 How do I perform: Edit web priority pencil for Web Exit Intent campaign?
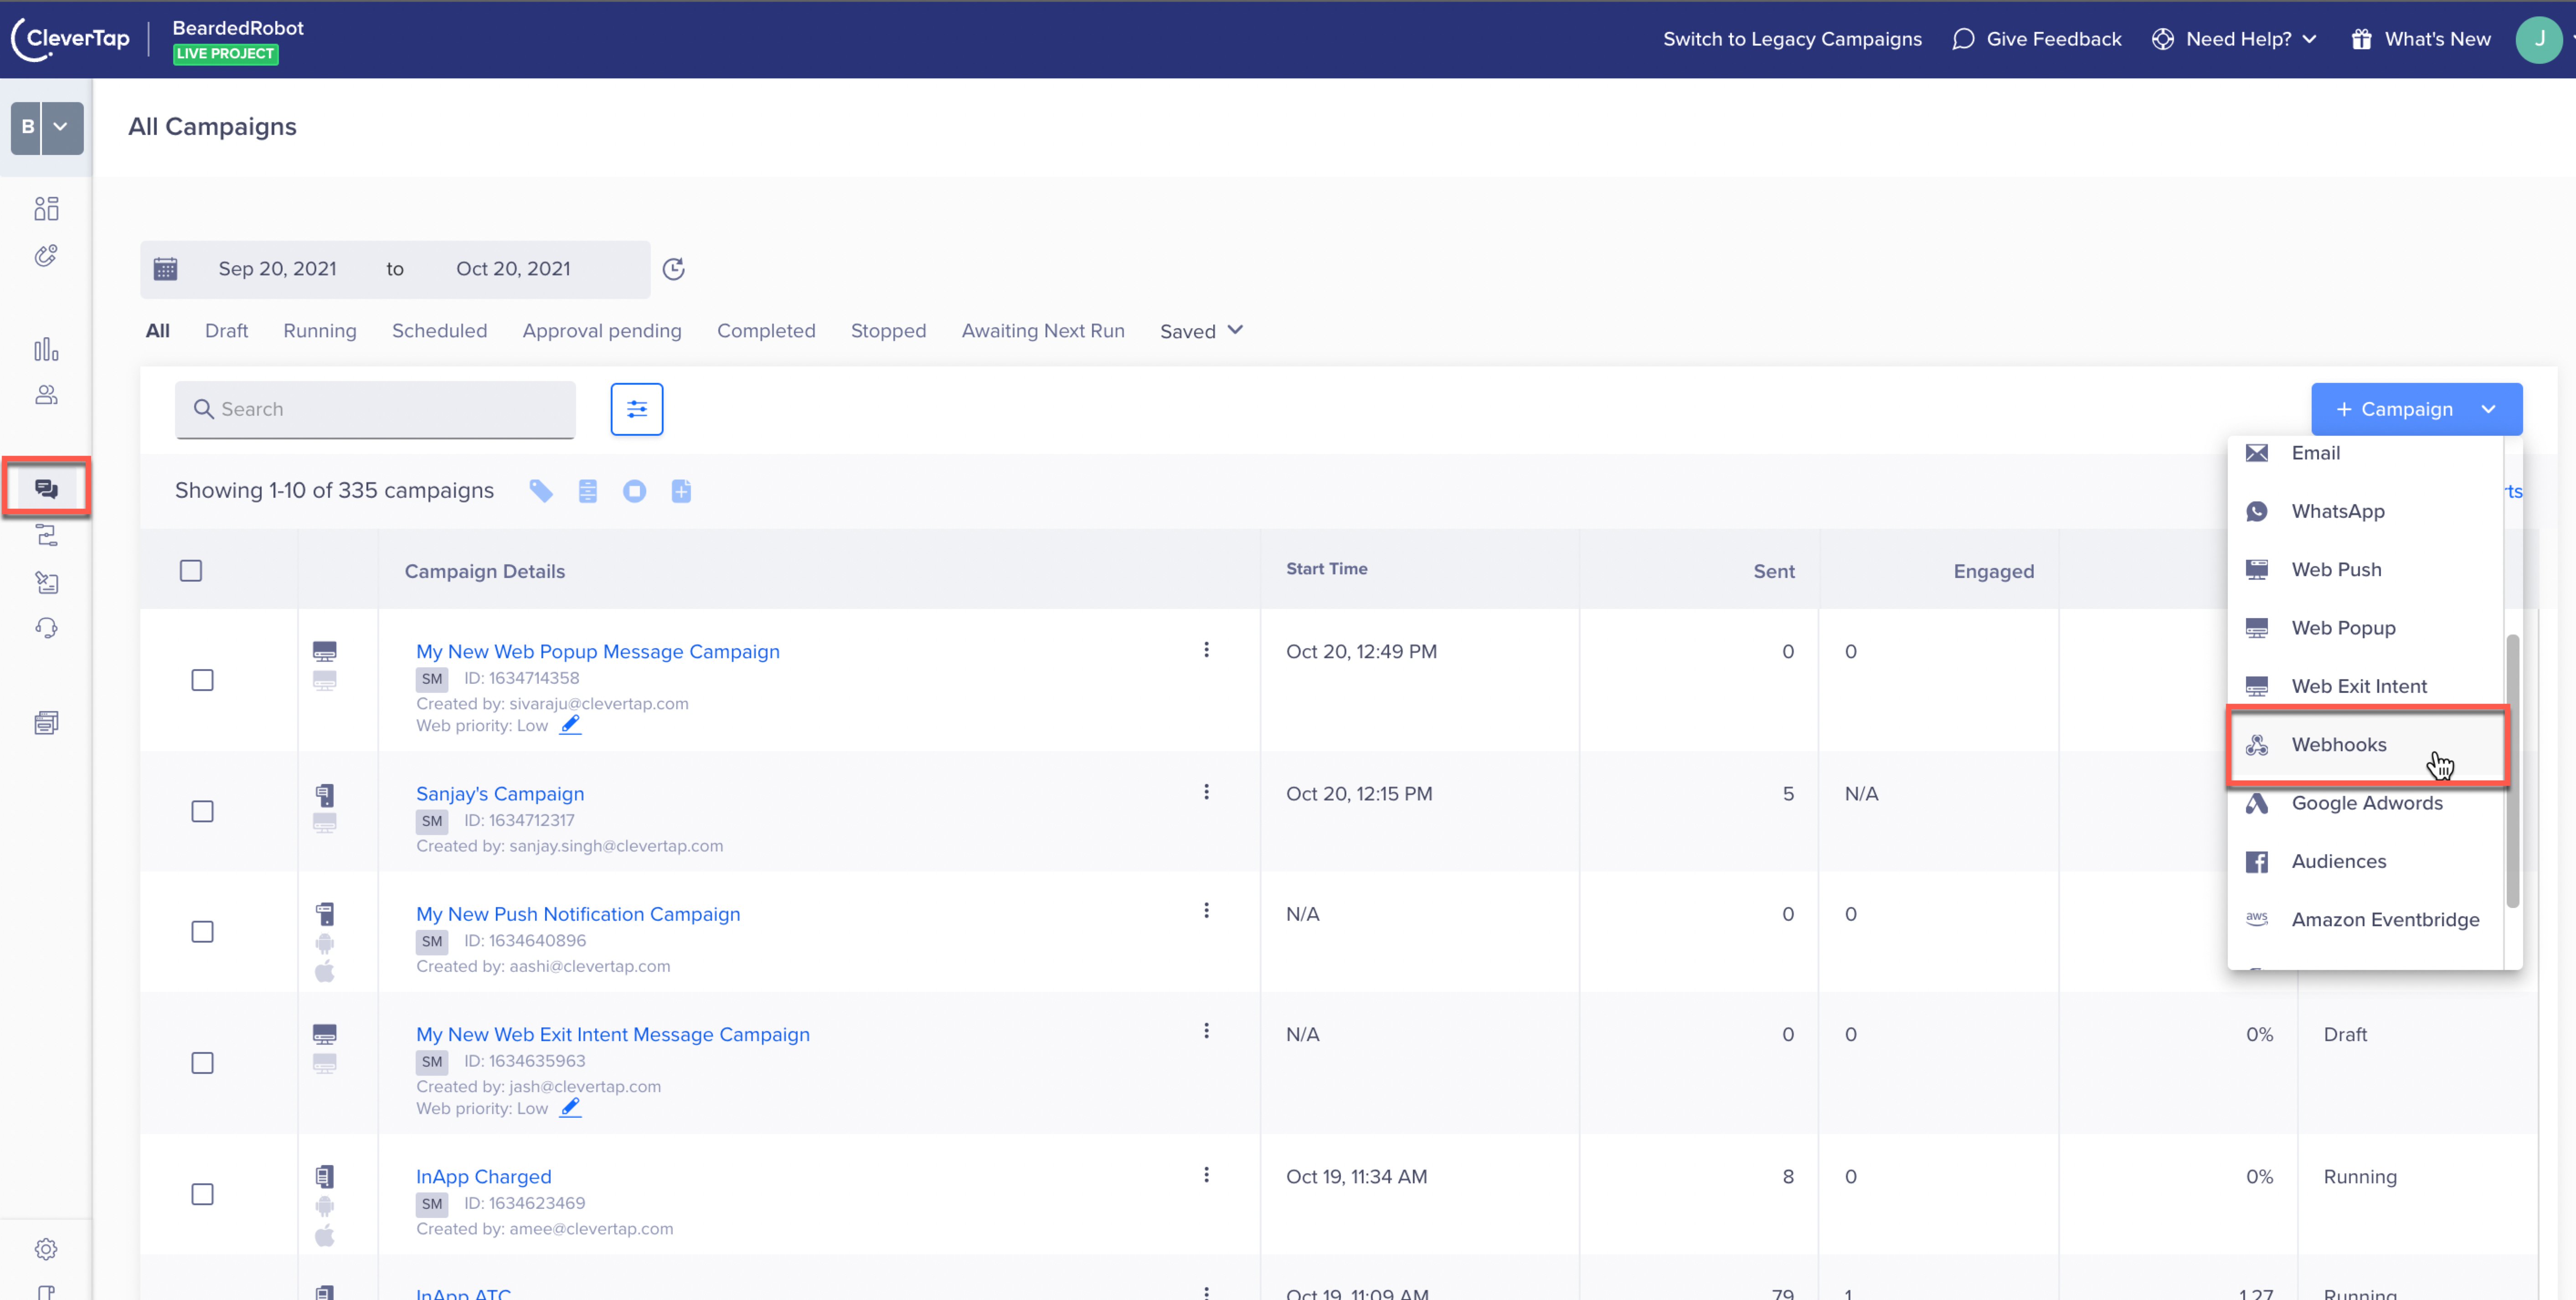pos(570,1108)
